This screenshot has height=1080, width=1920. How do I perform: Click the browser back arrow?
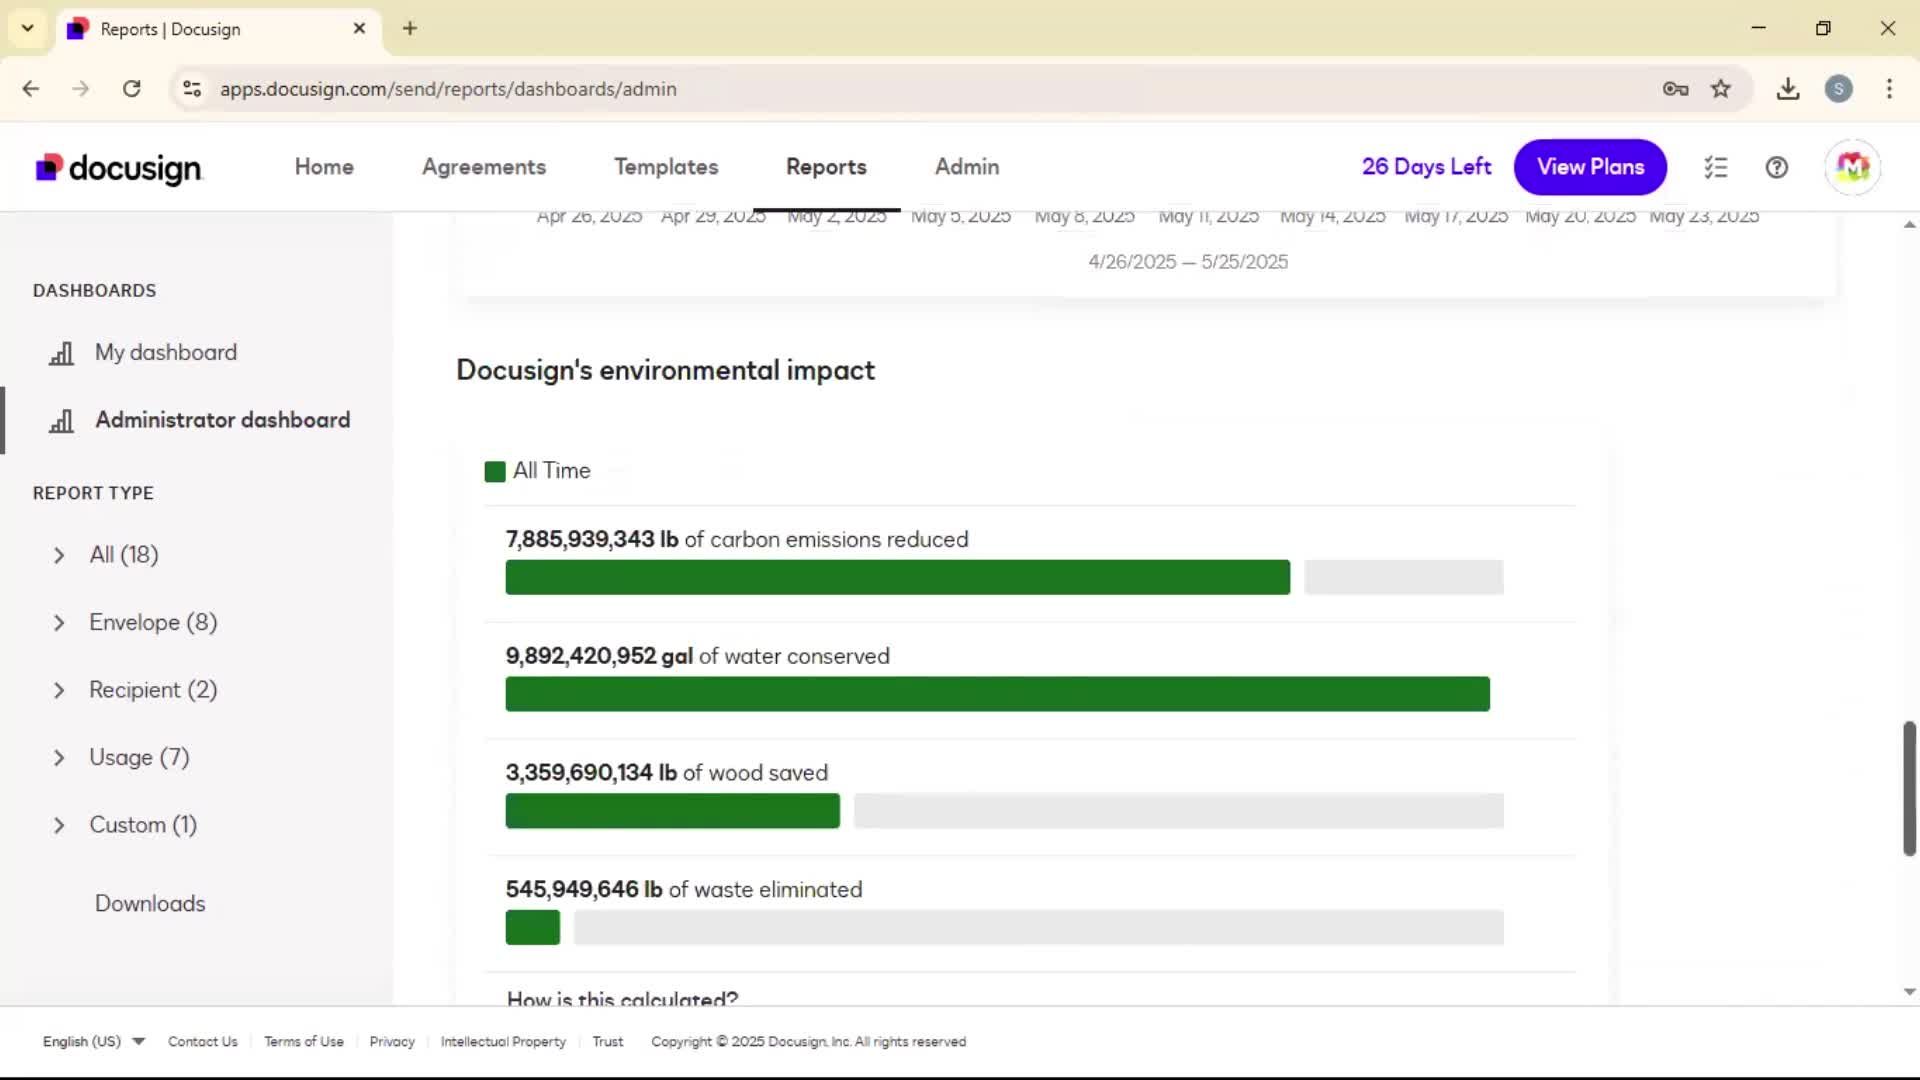pos(31,89)
